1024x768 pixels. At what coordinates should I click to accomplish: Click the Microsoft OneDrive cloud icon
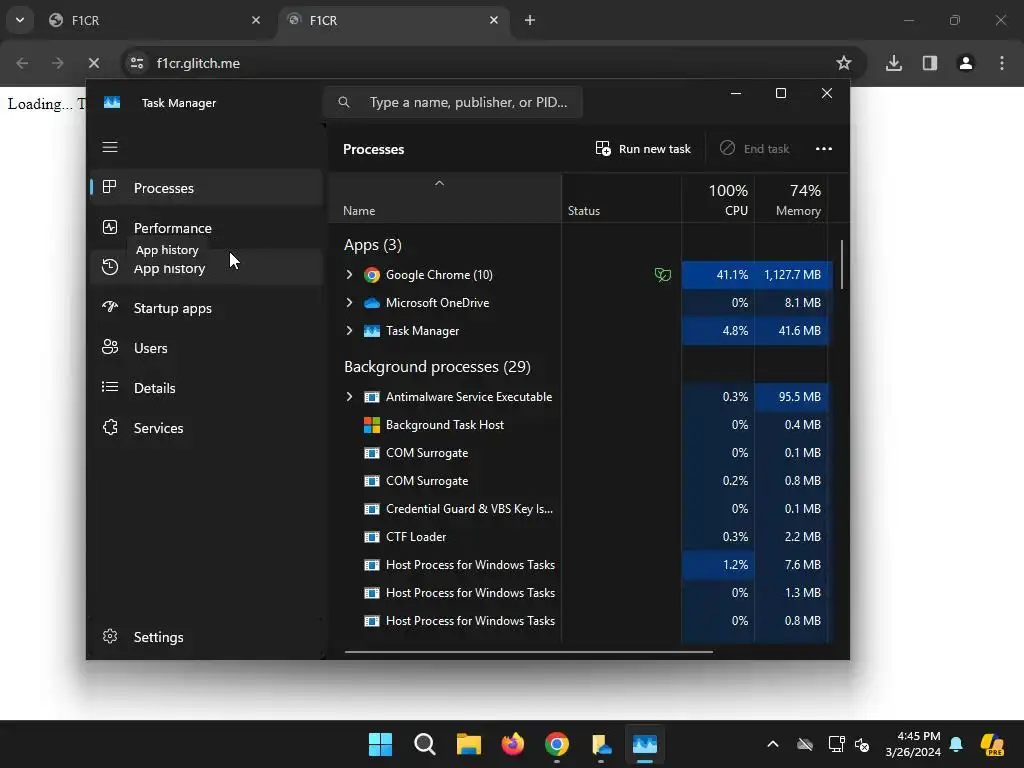[x=372, y=303]
